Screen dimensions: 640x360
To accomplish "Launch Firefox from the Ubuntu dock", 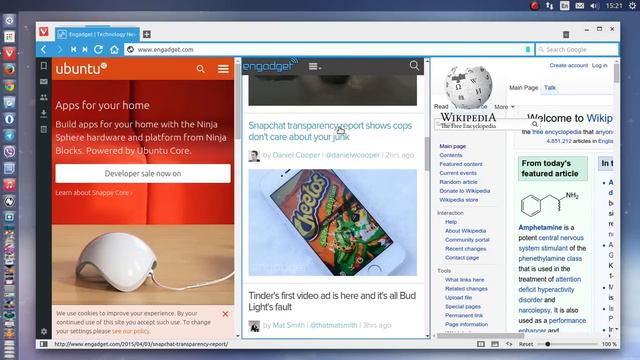I will (9, 69).
